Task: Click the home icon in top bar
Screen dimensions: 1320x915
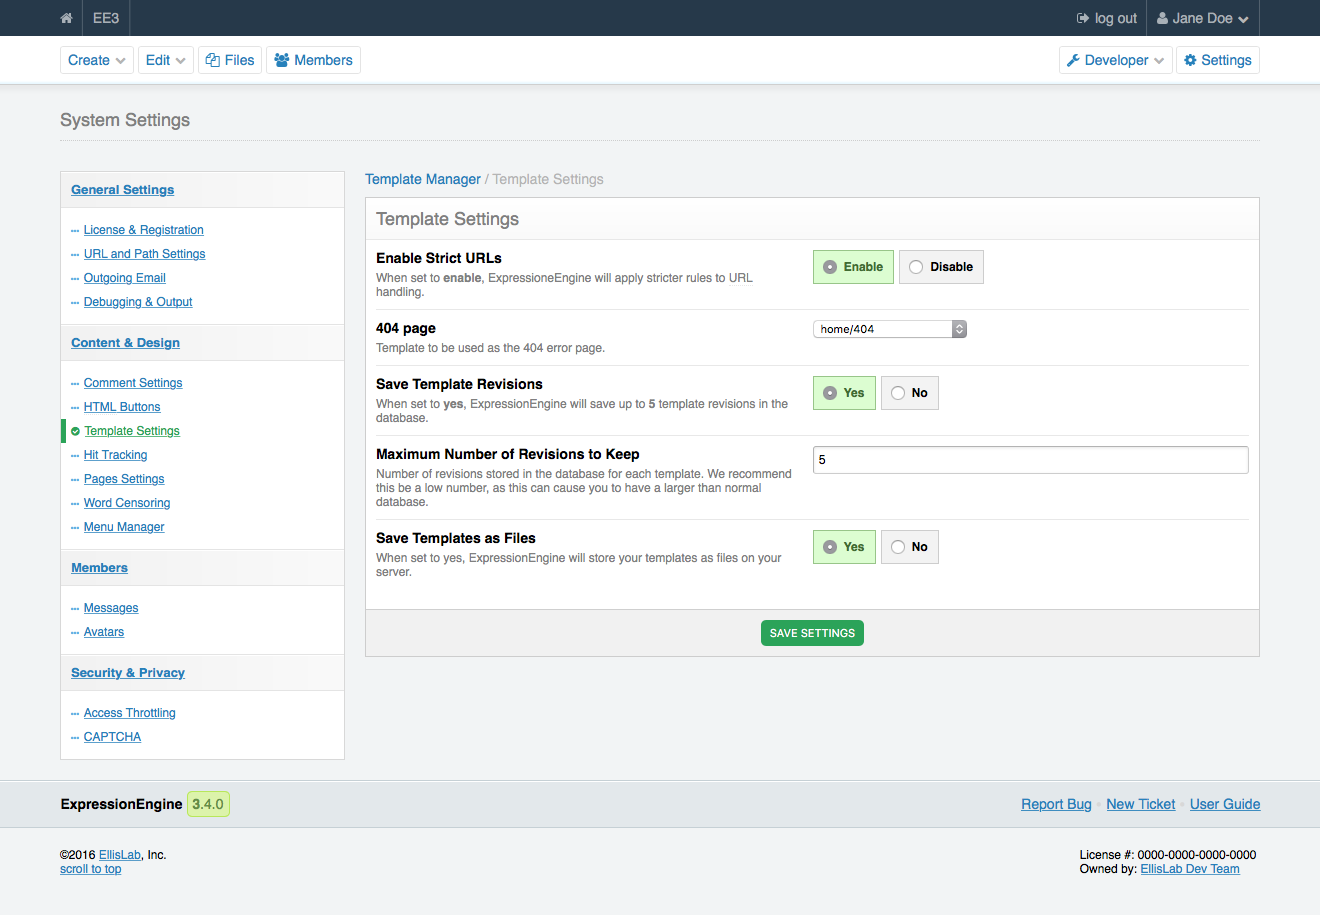Action: (66, 18)
